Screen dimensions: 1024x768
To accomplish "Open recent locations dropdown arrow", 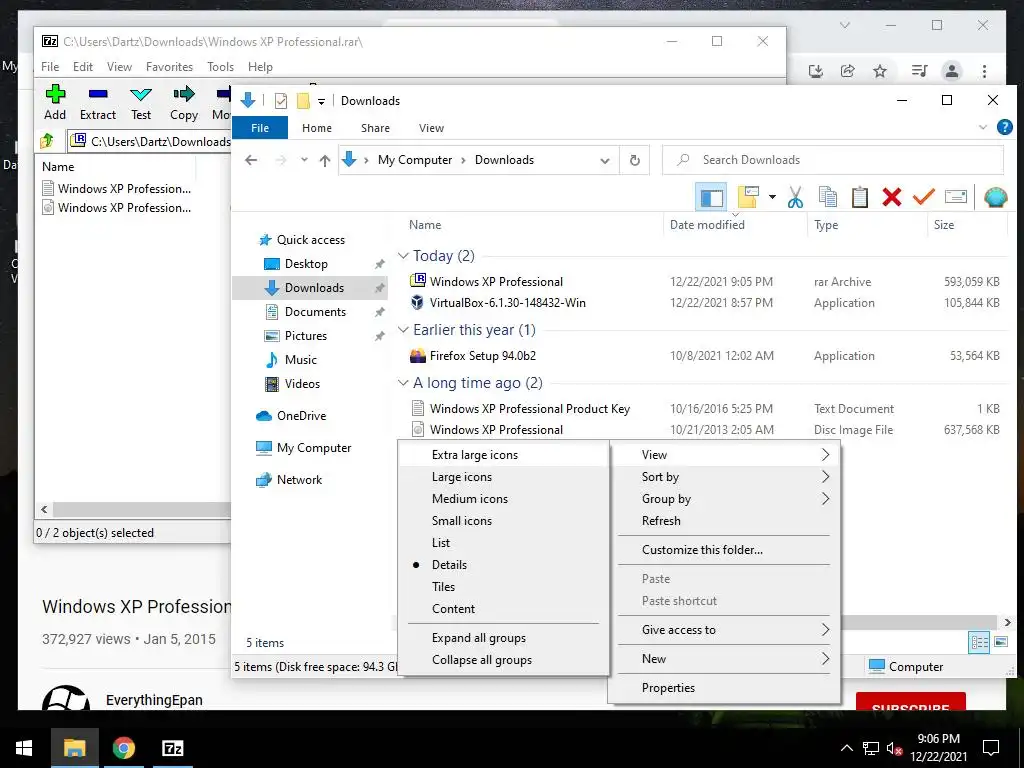I will (x=304, y=160).
